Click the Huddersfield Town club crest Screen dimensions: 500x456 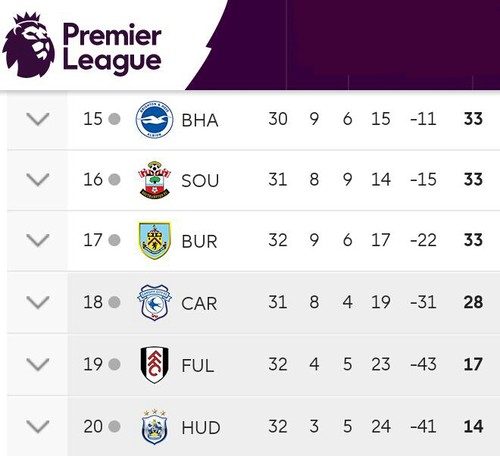click(154, 427)
